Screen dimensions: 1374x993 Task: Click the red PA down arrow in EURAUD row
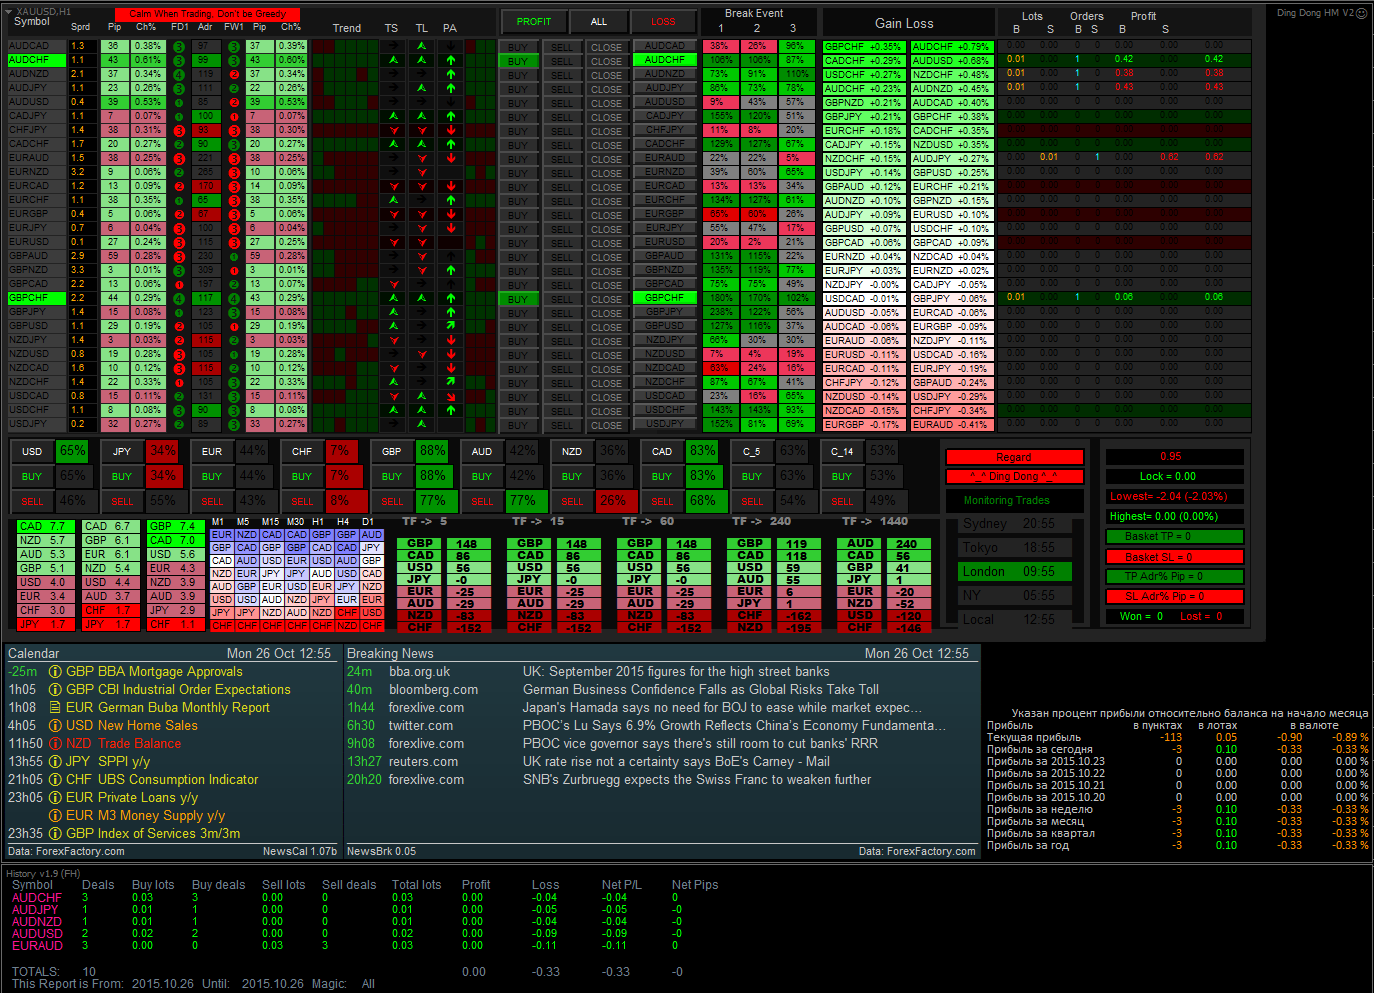(x=450, y=158)
